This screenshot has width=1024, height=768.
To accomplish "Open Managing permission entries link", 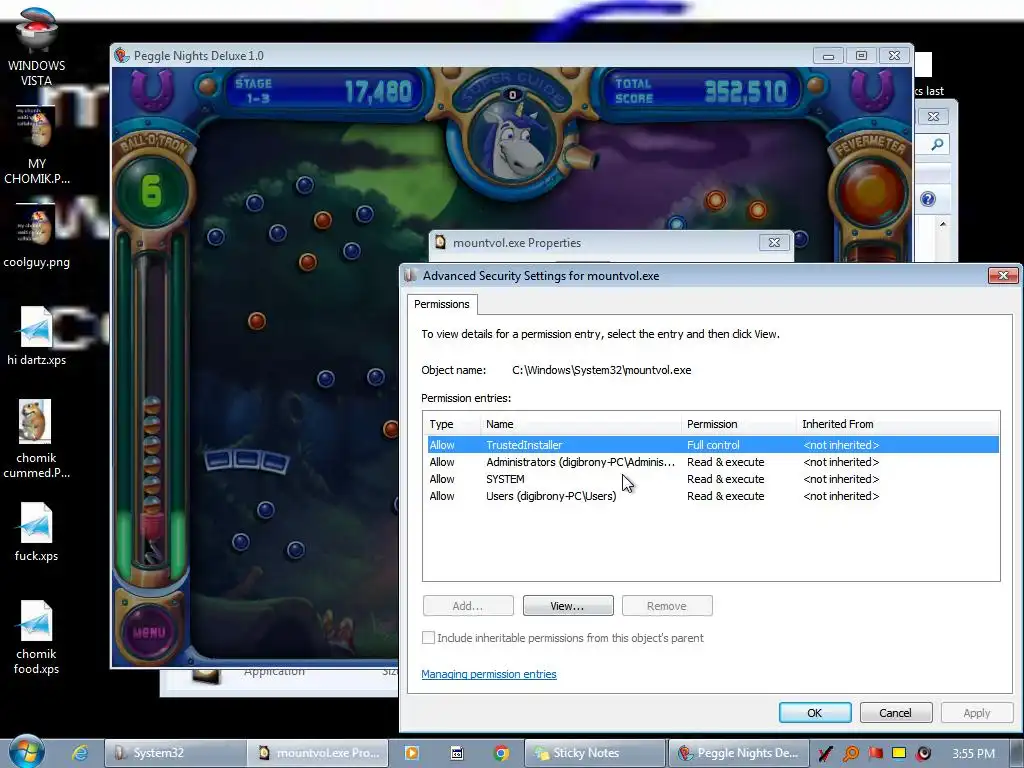I will point(488,674).
